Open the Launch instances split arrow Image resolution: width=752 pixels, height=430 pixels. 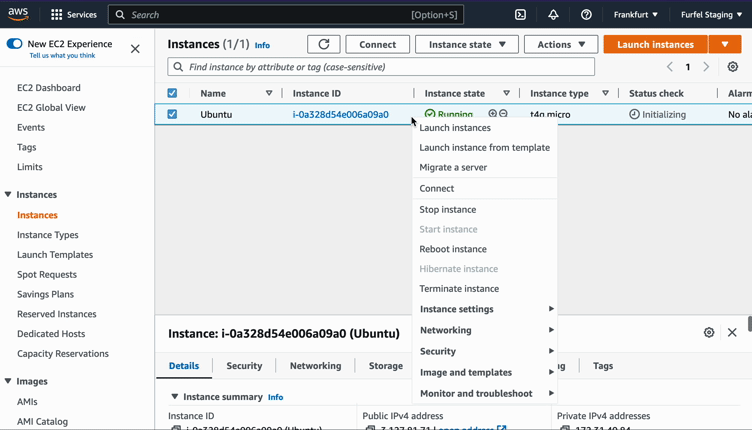725,44
